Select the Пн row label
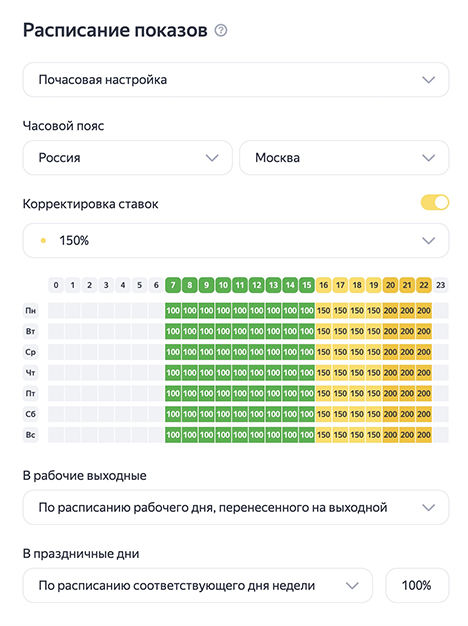 pos(31,311)
